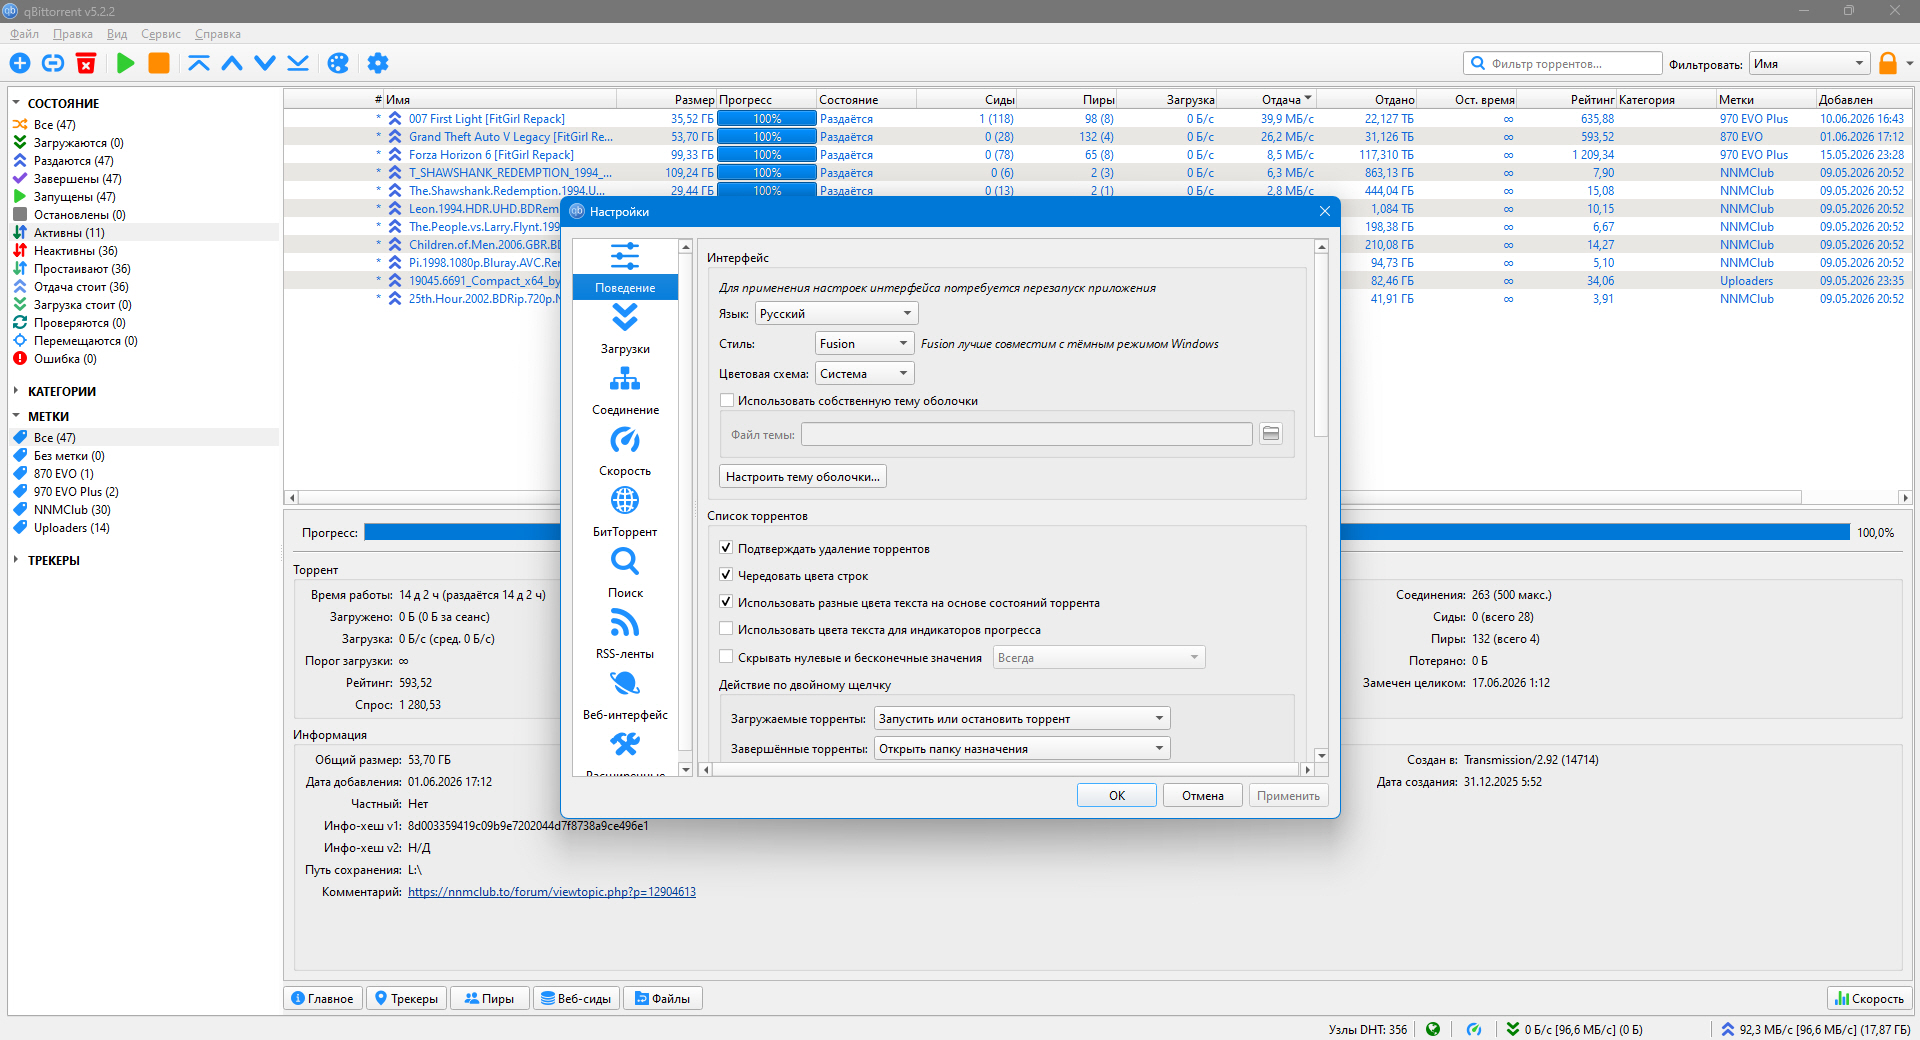Screen dimensions: 1920x1040
Task: Collapse the СОСТОЯНИЕ sidebar section
Action: 16,103
